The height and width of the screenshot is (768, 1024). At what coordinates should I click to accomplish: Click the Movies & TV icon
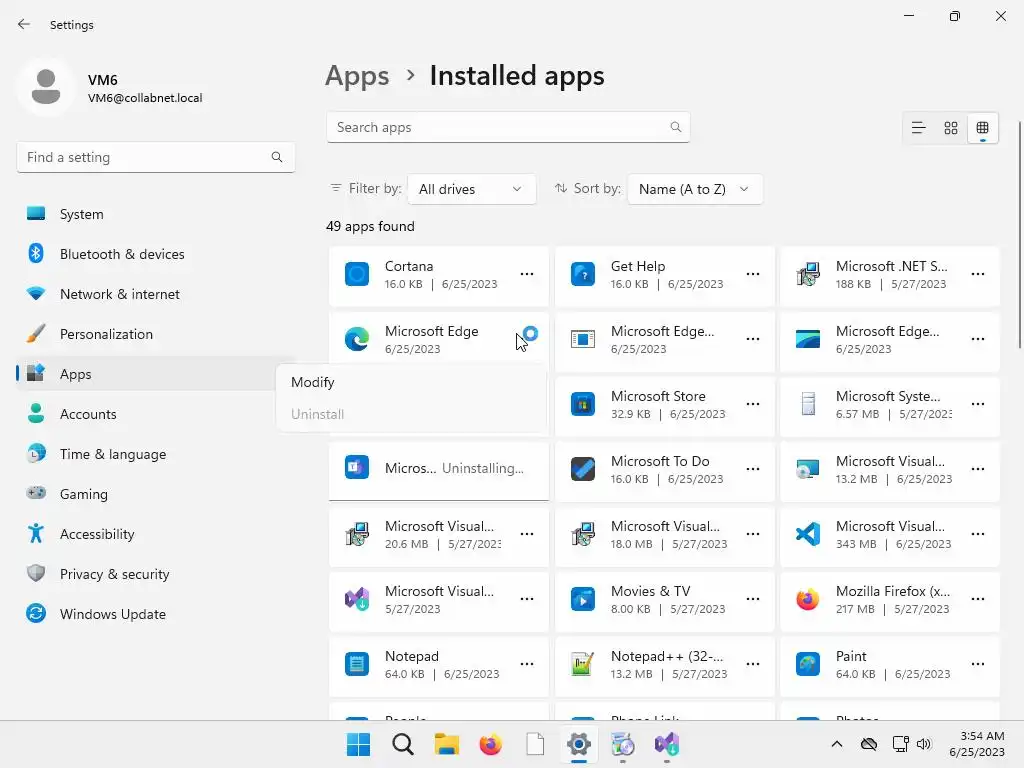coord(583,599)
